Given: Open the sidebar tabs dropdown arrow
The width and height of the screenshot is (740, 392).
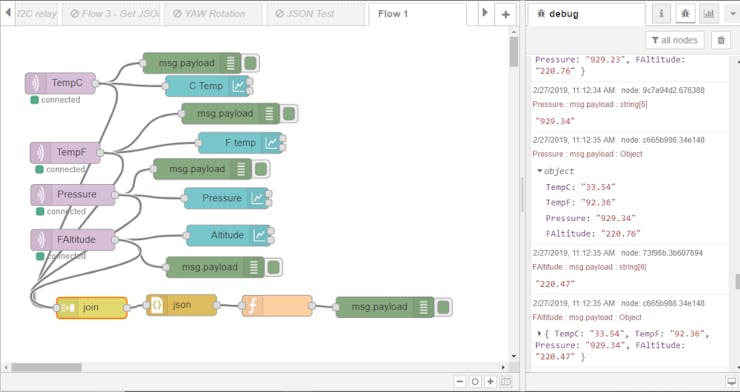Looking at the screenshot, I should click(x=732, y=14).
